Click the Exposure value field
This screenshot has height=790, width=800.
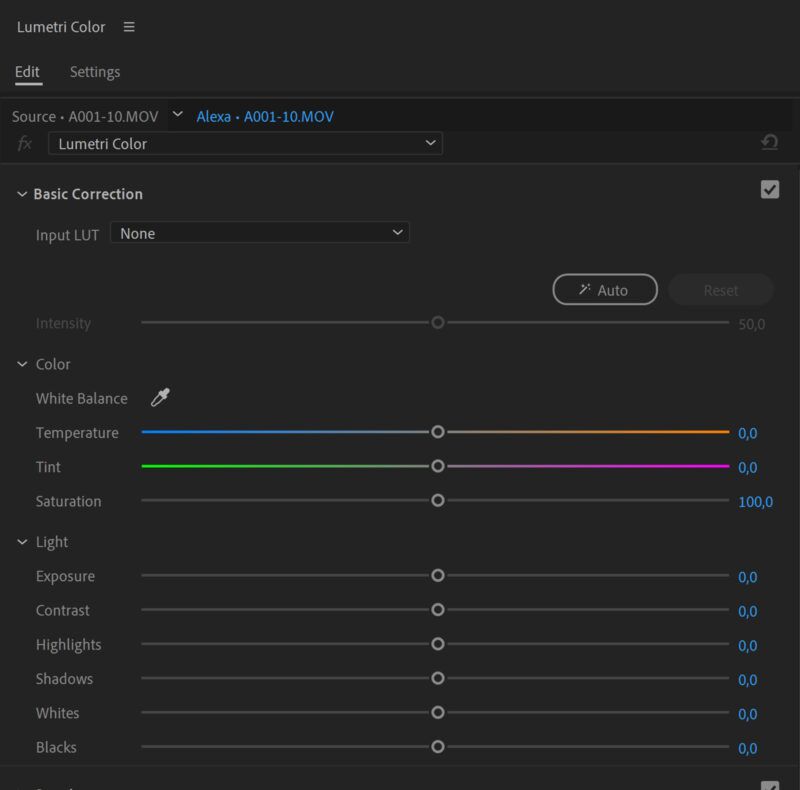click(x=747, y=577)
